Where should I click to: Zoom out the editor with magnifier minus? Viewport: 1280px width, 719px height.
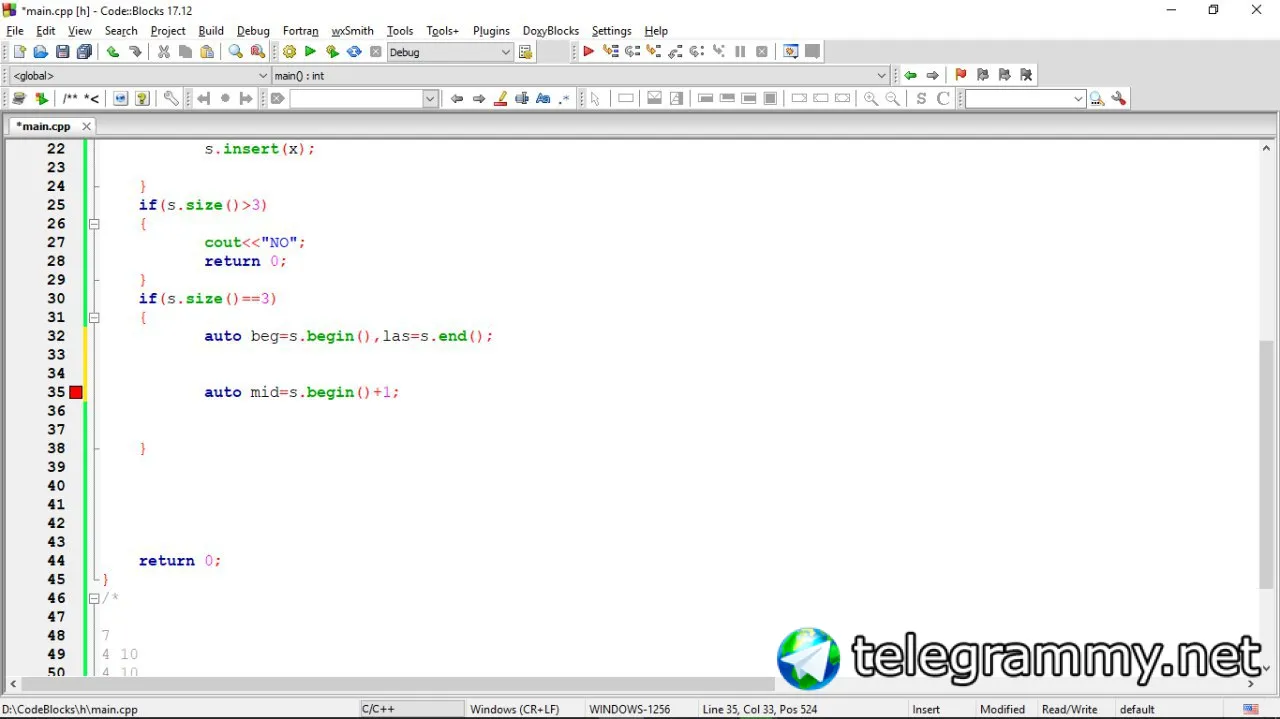(x=892, y=98)
